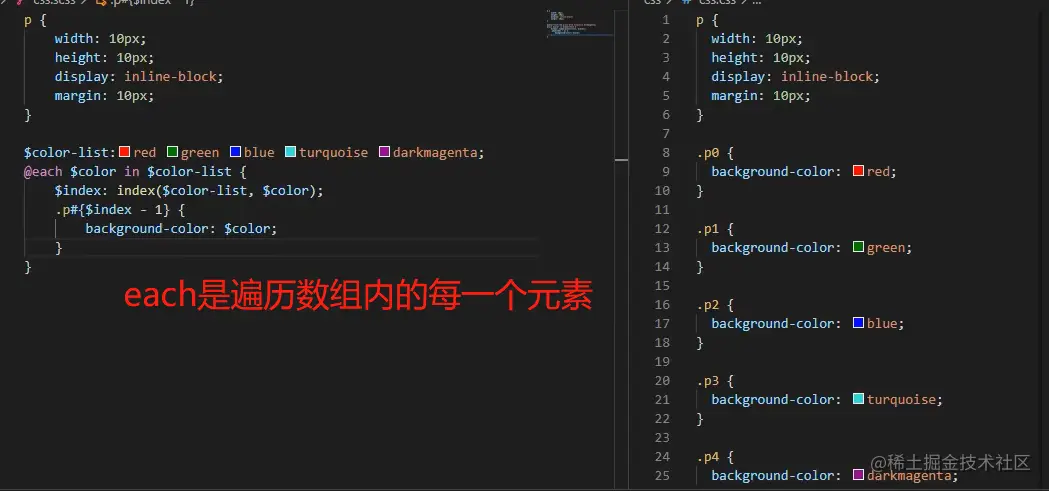
Task: Click the '.p4 {' selector in the CSS
Action: [715, 457]
